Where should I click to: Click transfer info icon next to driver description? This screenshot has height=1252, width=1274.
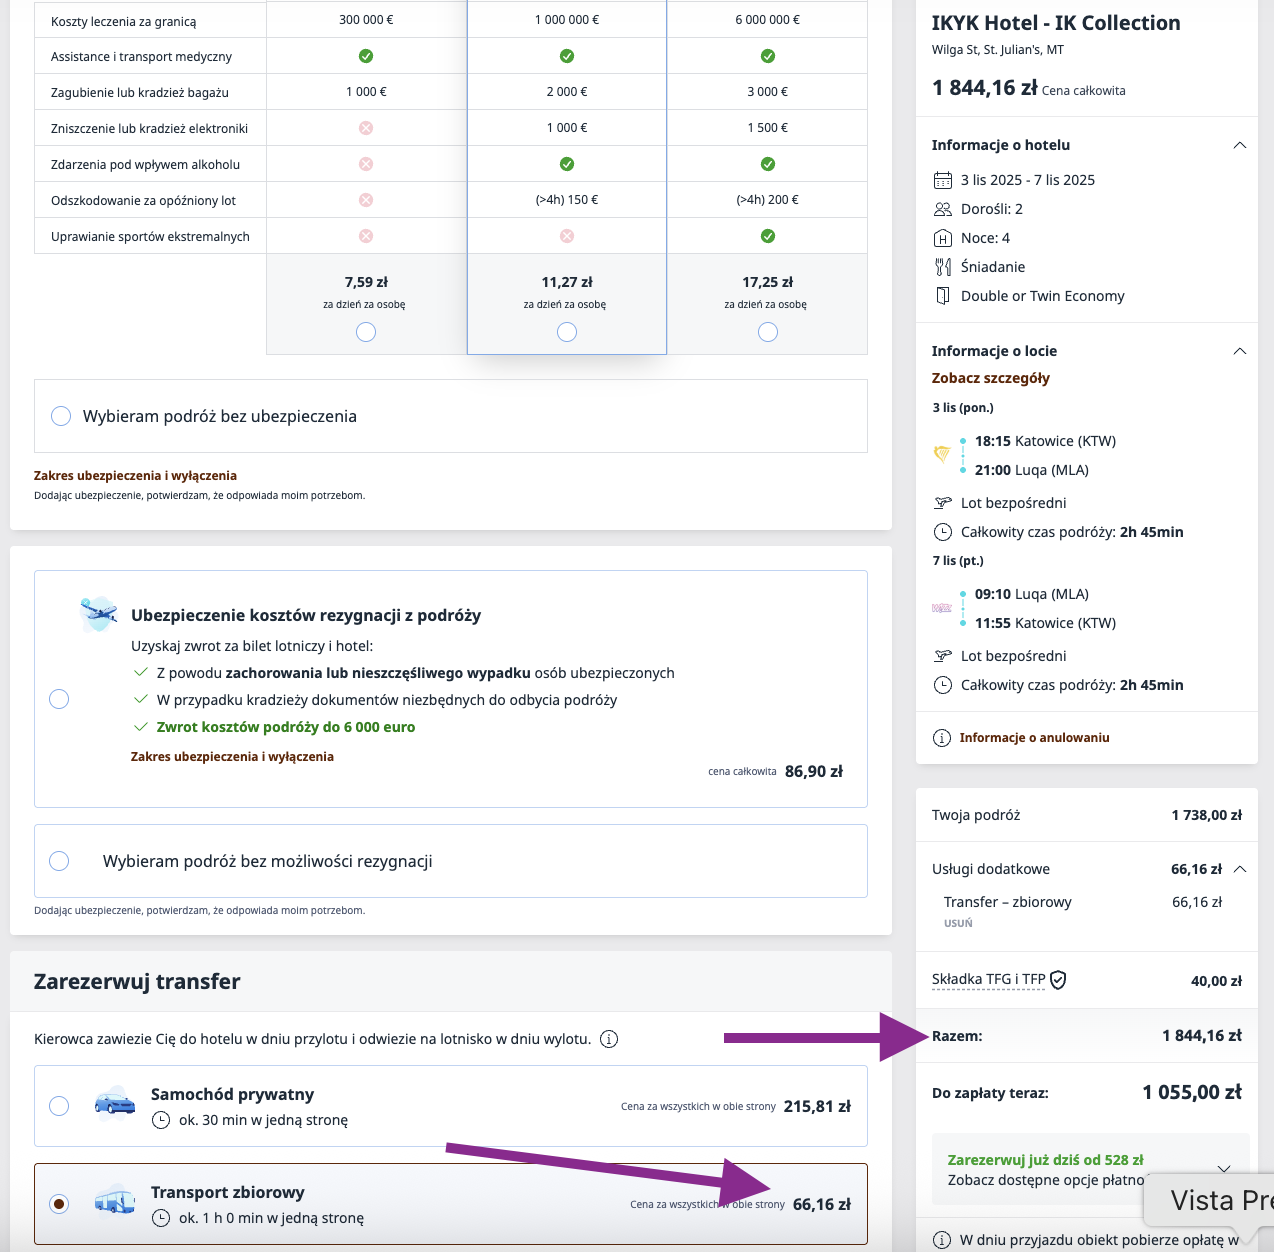(x=609, y=1039)
